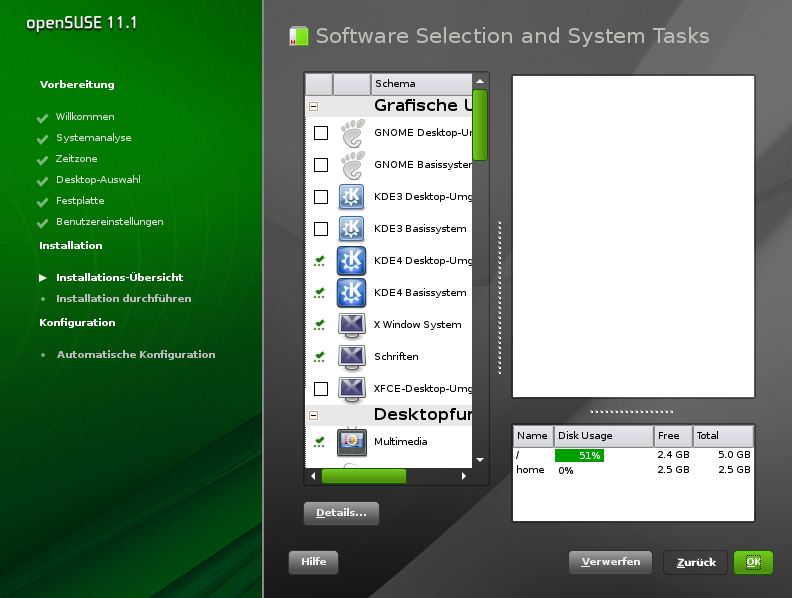Click the KDE3 Basissystem icon
792x598 pixels.
point(351,229)
